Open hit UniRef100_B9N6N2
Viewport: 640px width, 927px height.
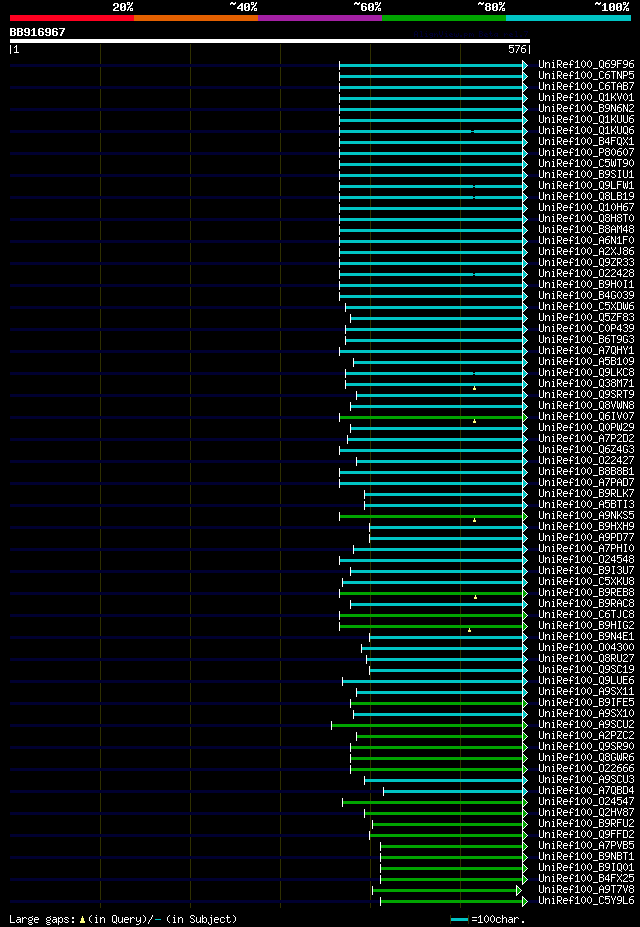pyautogui.click(x=586, y=109)
